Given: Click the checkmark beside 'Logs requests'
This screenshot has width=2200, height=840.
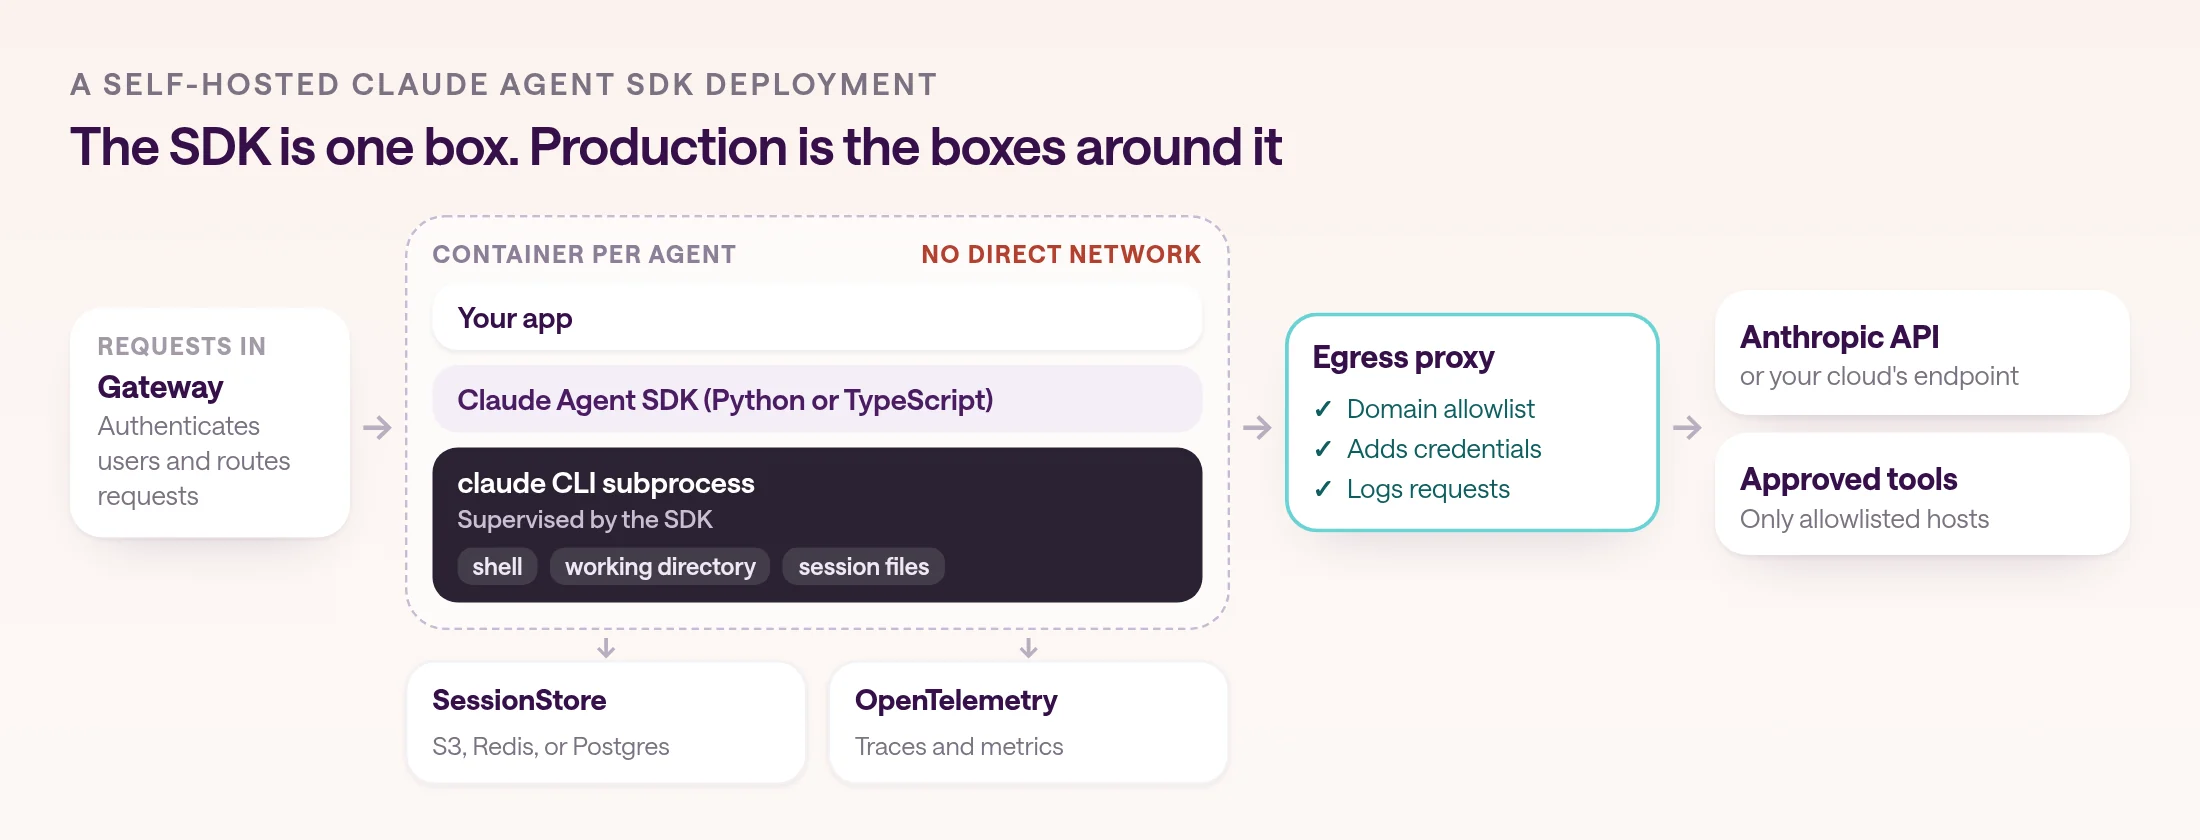Looking at the screenshot, I should click(1323, 489).
